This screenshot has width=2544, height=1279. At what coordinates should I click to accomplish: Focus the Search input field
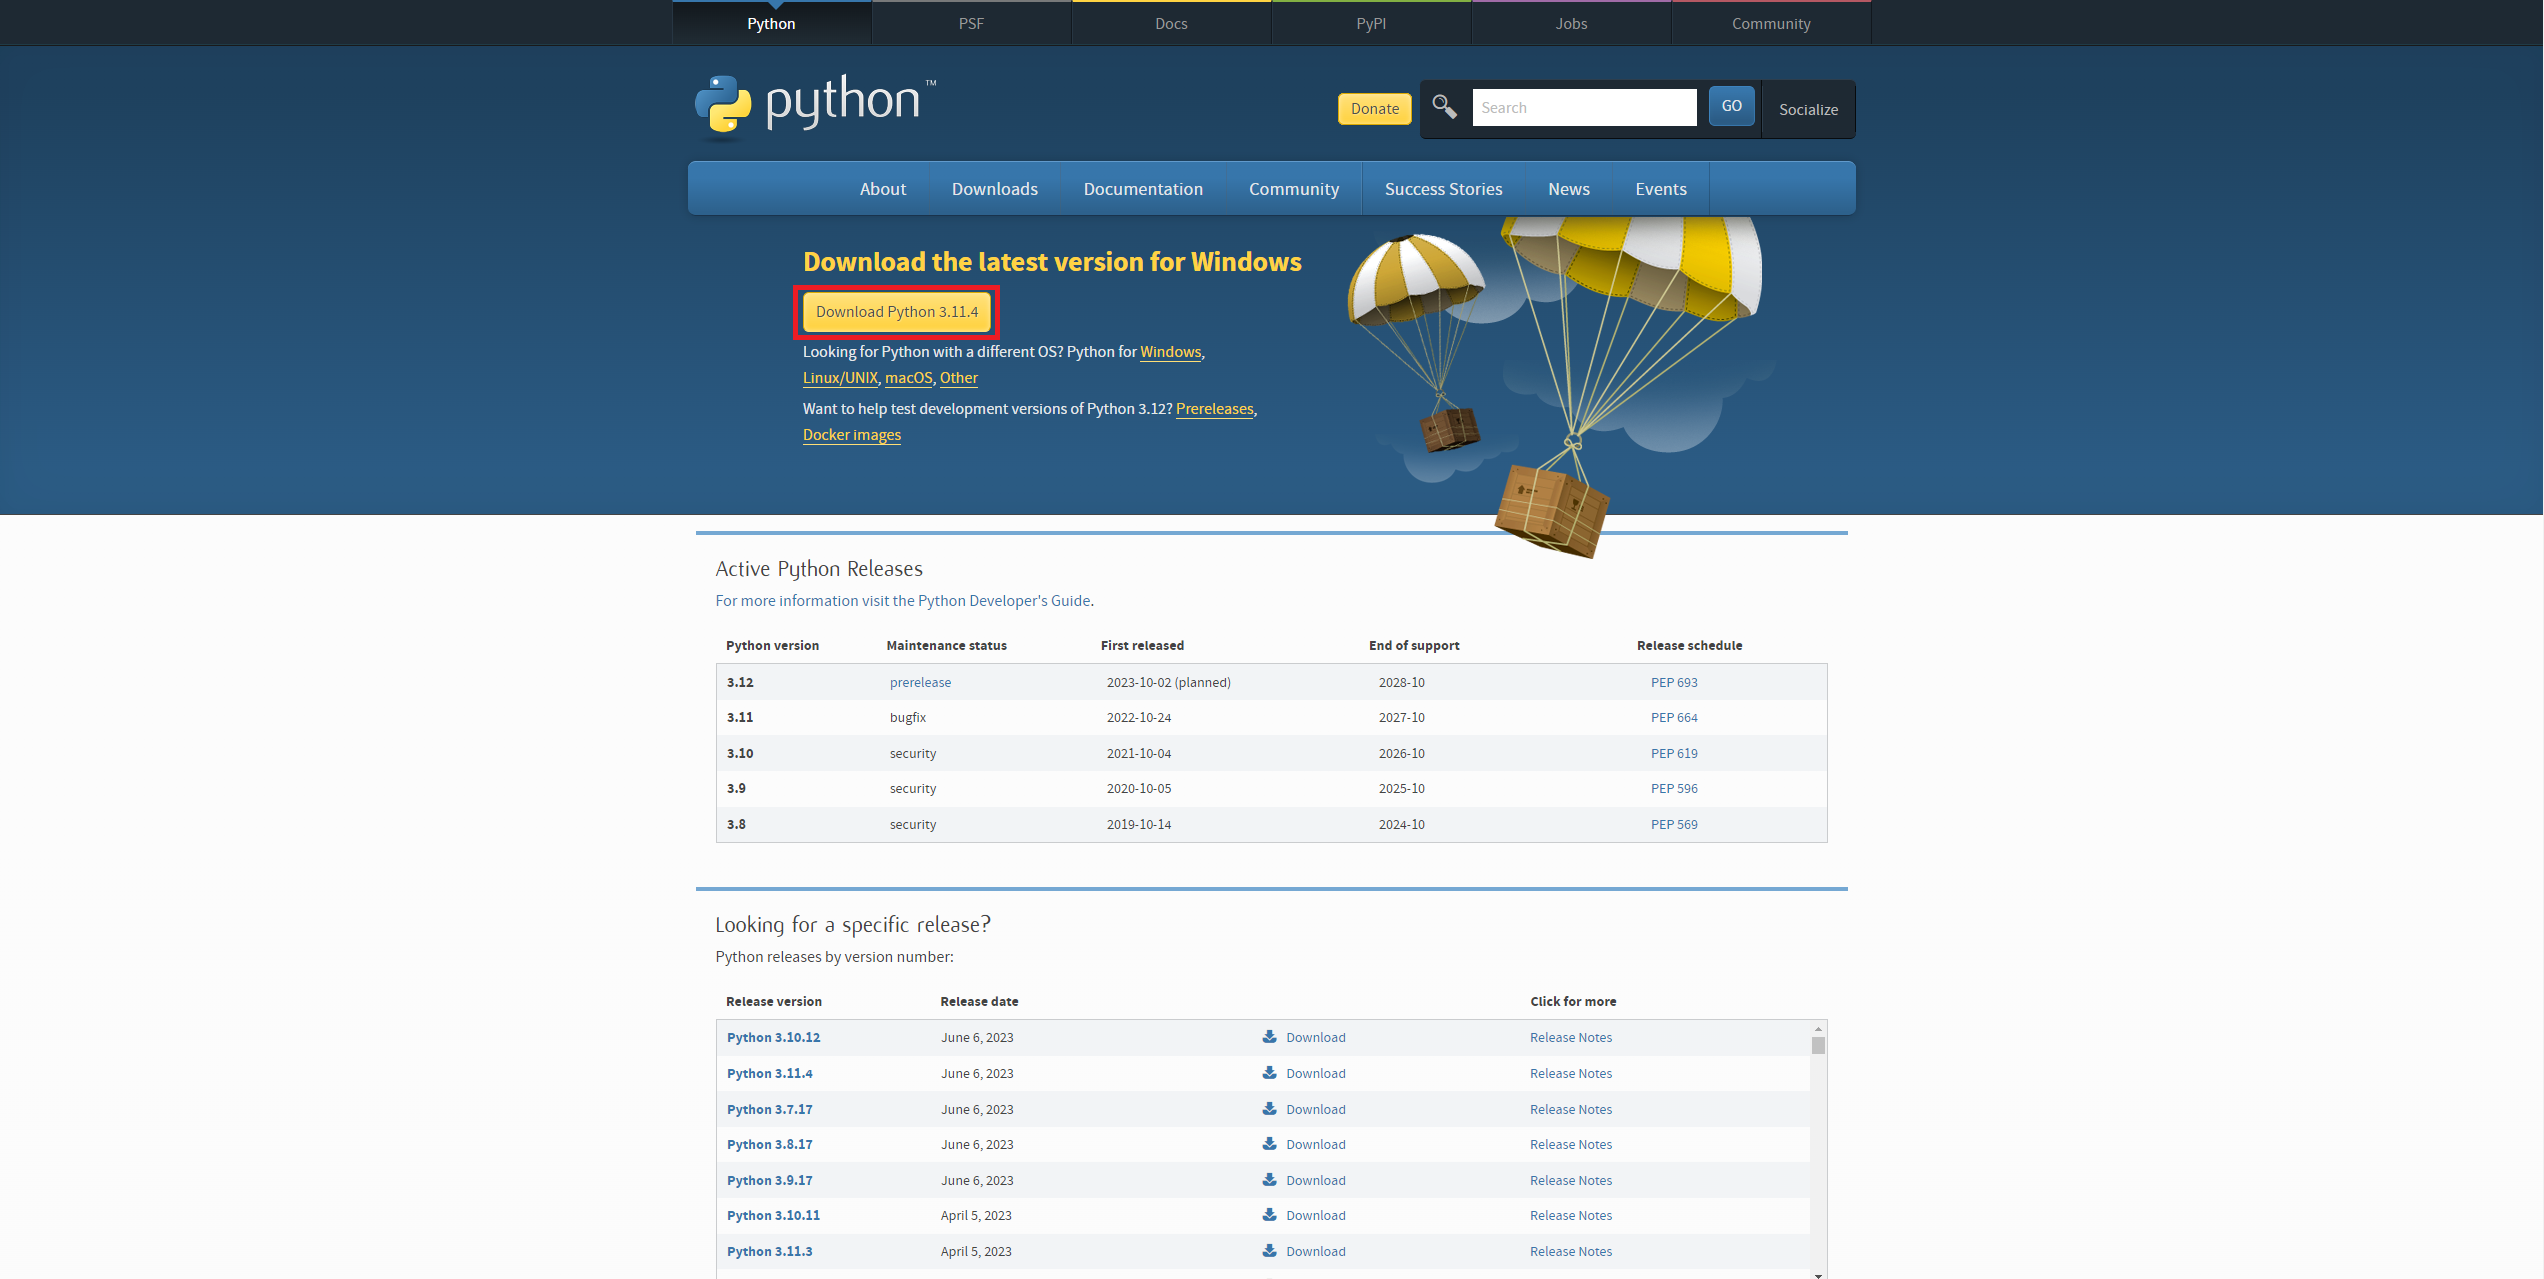coord(1584,107)
